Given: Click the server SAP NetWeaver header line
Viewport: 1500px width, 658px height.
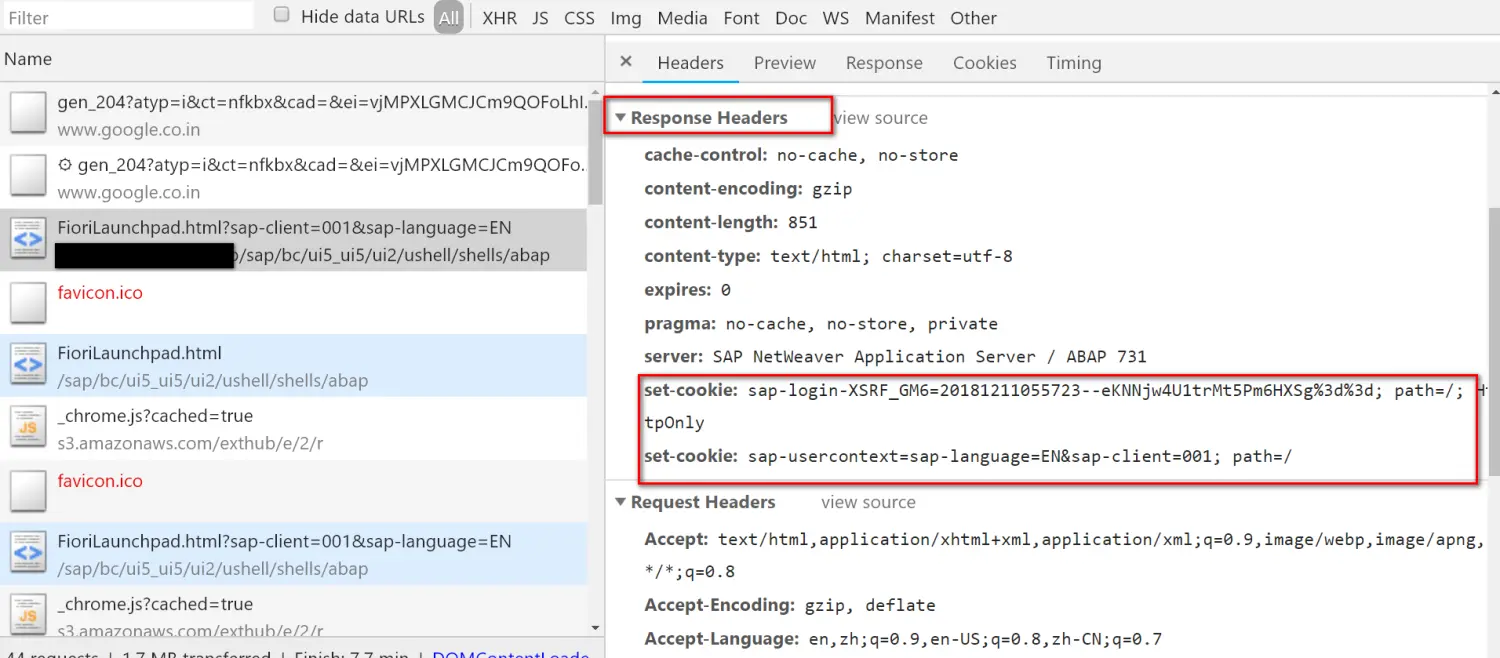Looking at the screenshot, I should pos(895,356).
